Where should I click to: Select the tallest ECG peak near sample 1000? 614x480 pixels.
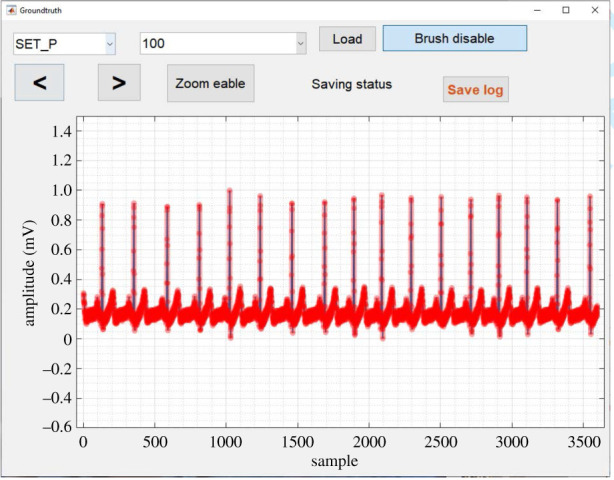point(229,192)
